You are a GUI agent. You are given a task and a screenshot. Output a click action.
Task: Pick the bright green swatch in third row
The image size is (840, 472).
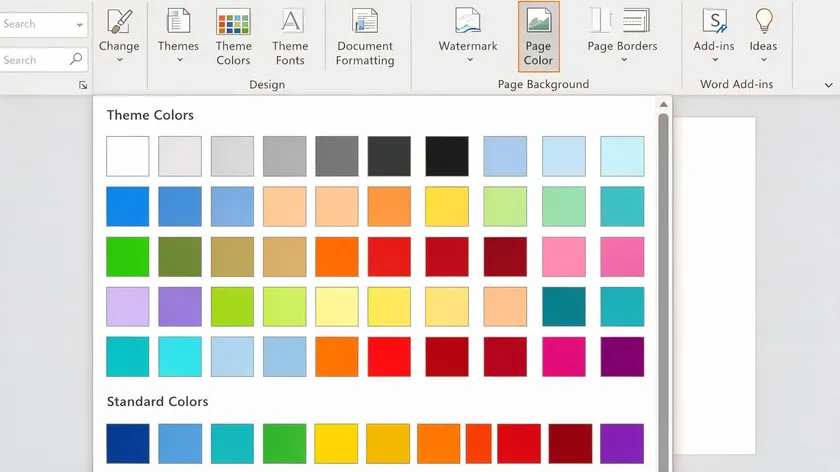click(128, 257)
